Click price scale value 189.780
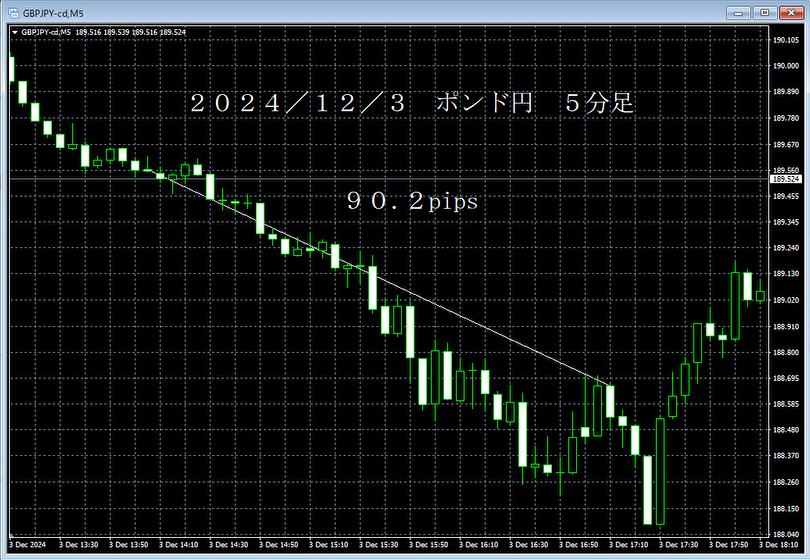This screenshot has width=810, height=560. tap(786, 118)
